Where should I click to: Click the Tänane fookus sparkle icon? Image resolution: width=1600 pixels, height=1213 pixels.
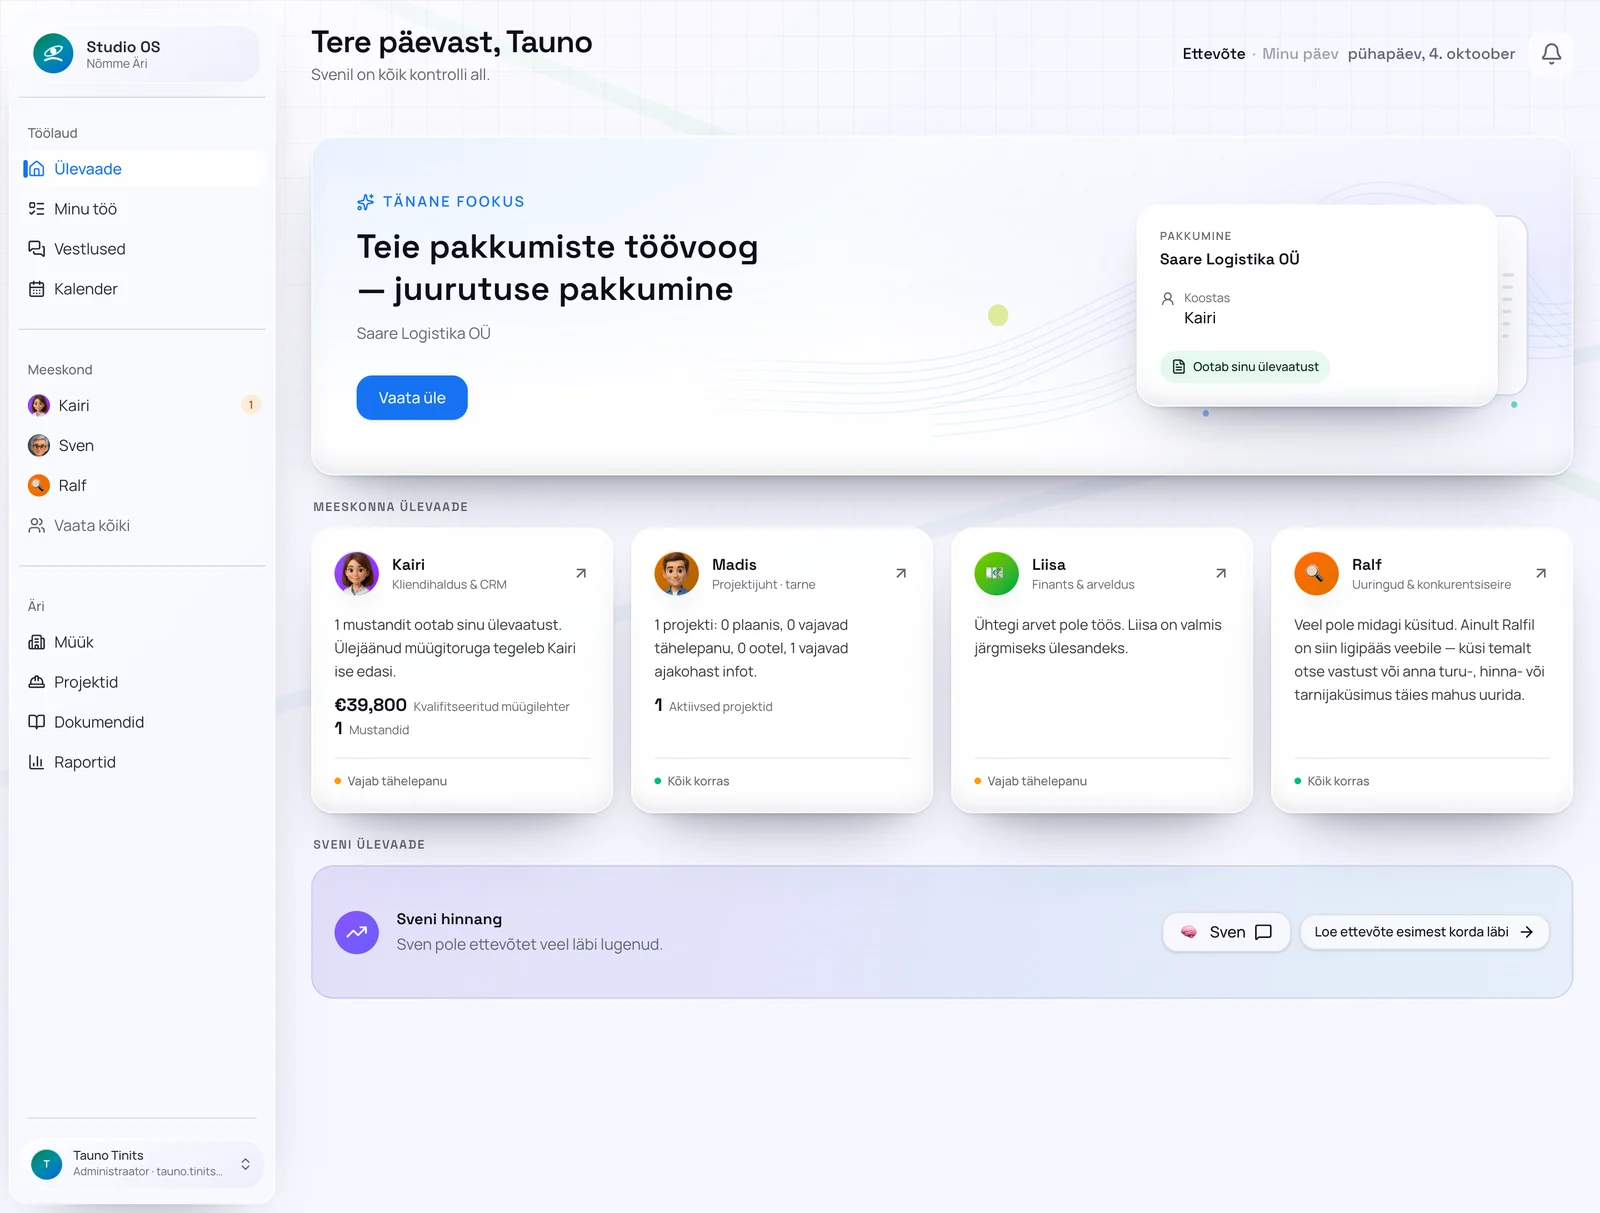point(366,202)
